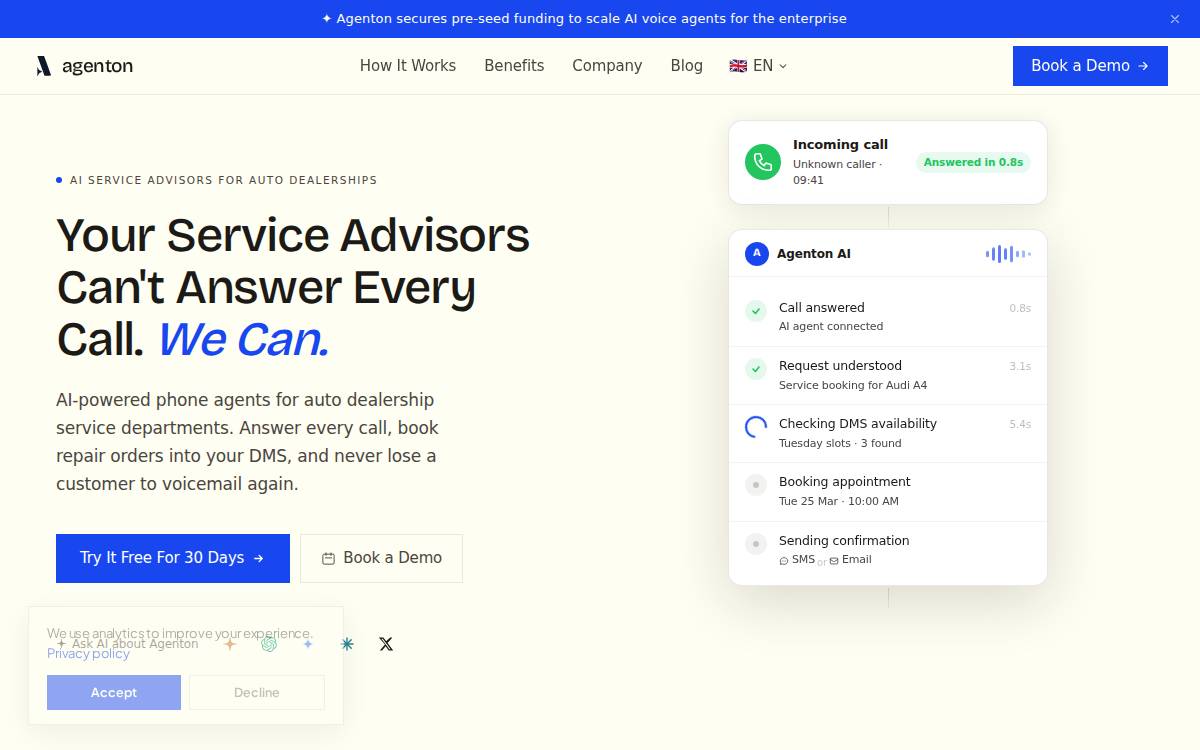Click the funding announcement text in top banner
The width and height of the screenshot is (1200, 750).
point(584,19)
